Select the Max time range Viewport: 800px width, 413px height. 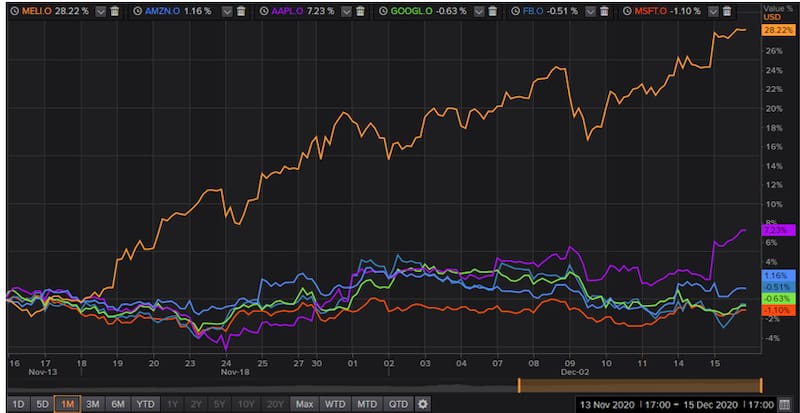click(x=304, y=404)
